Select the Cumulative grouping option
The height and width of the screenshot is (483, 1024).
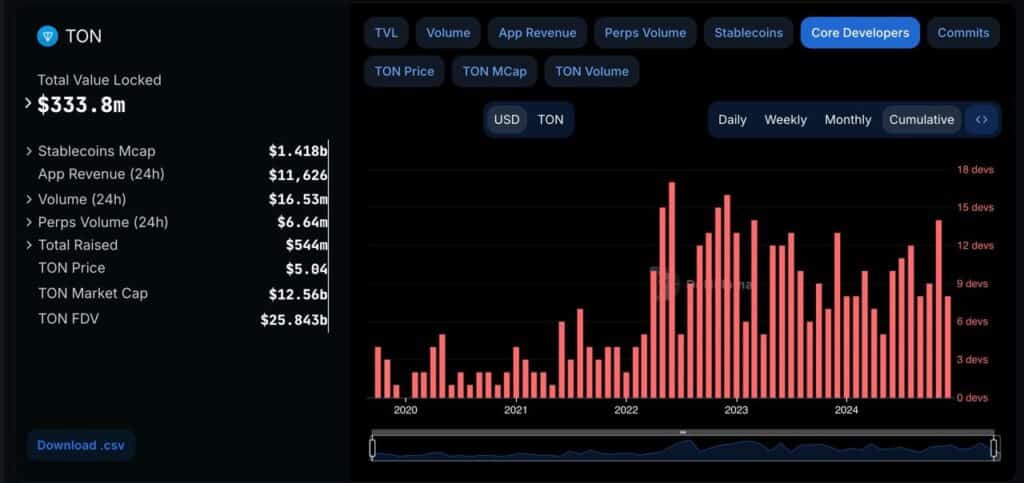pyautogui.click(x=921, y=120)
